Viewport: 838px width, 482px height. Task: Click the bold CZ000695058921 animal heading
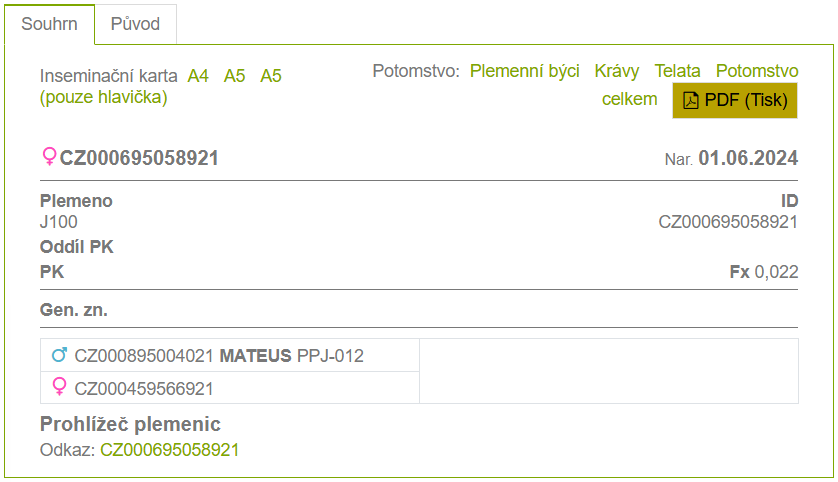click(139, 158)
